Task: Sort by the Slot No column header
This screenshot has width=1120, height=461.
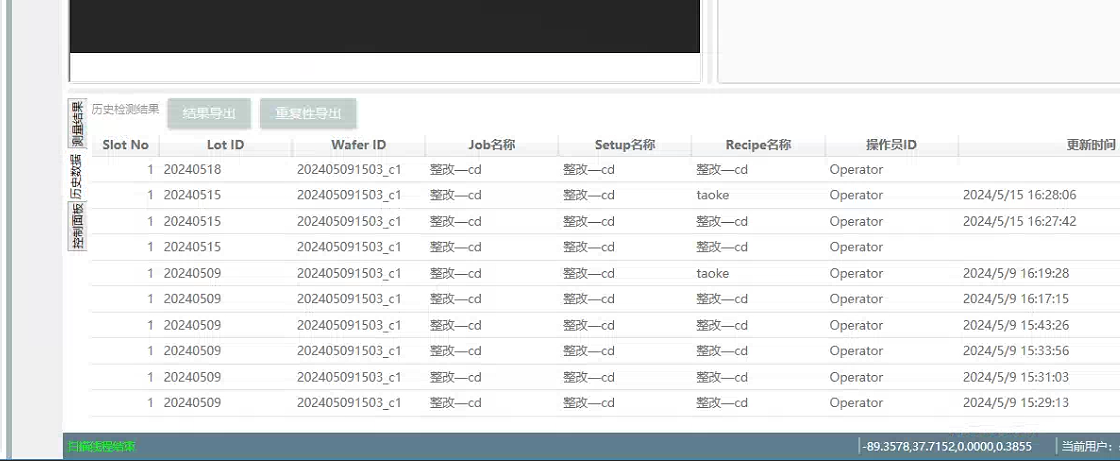Action: [126, 145]
